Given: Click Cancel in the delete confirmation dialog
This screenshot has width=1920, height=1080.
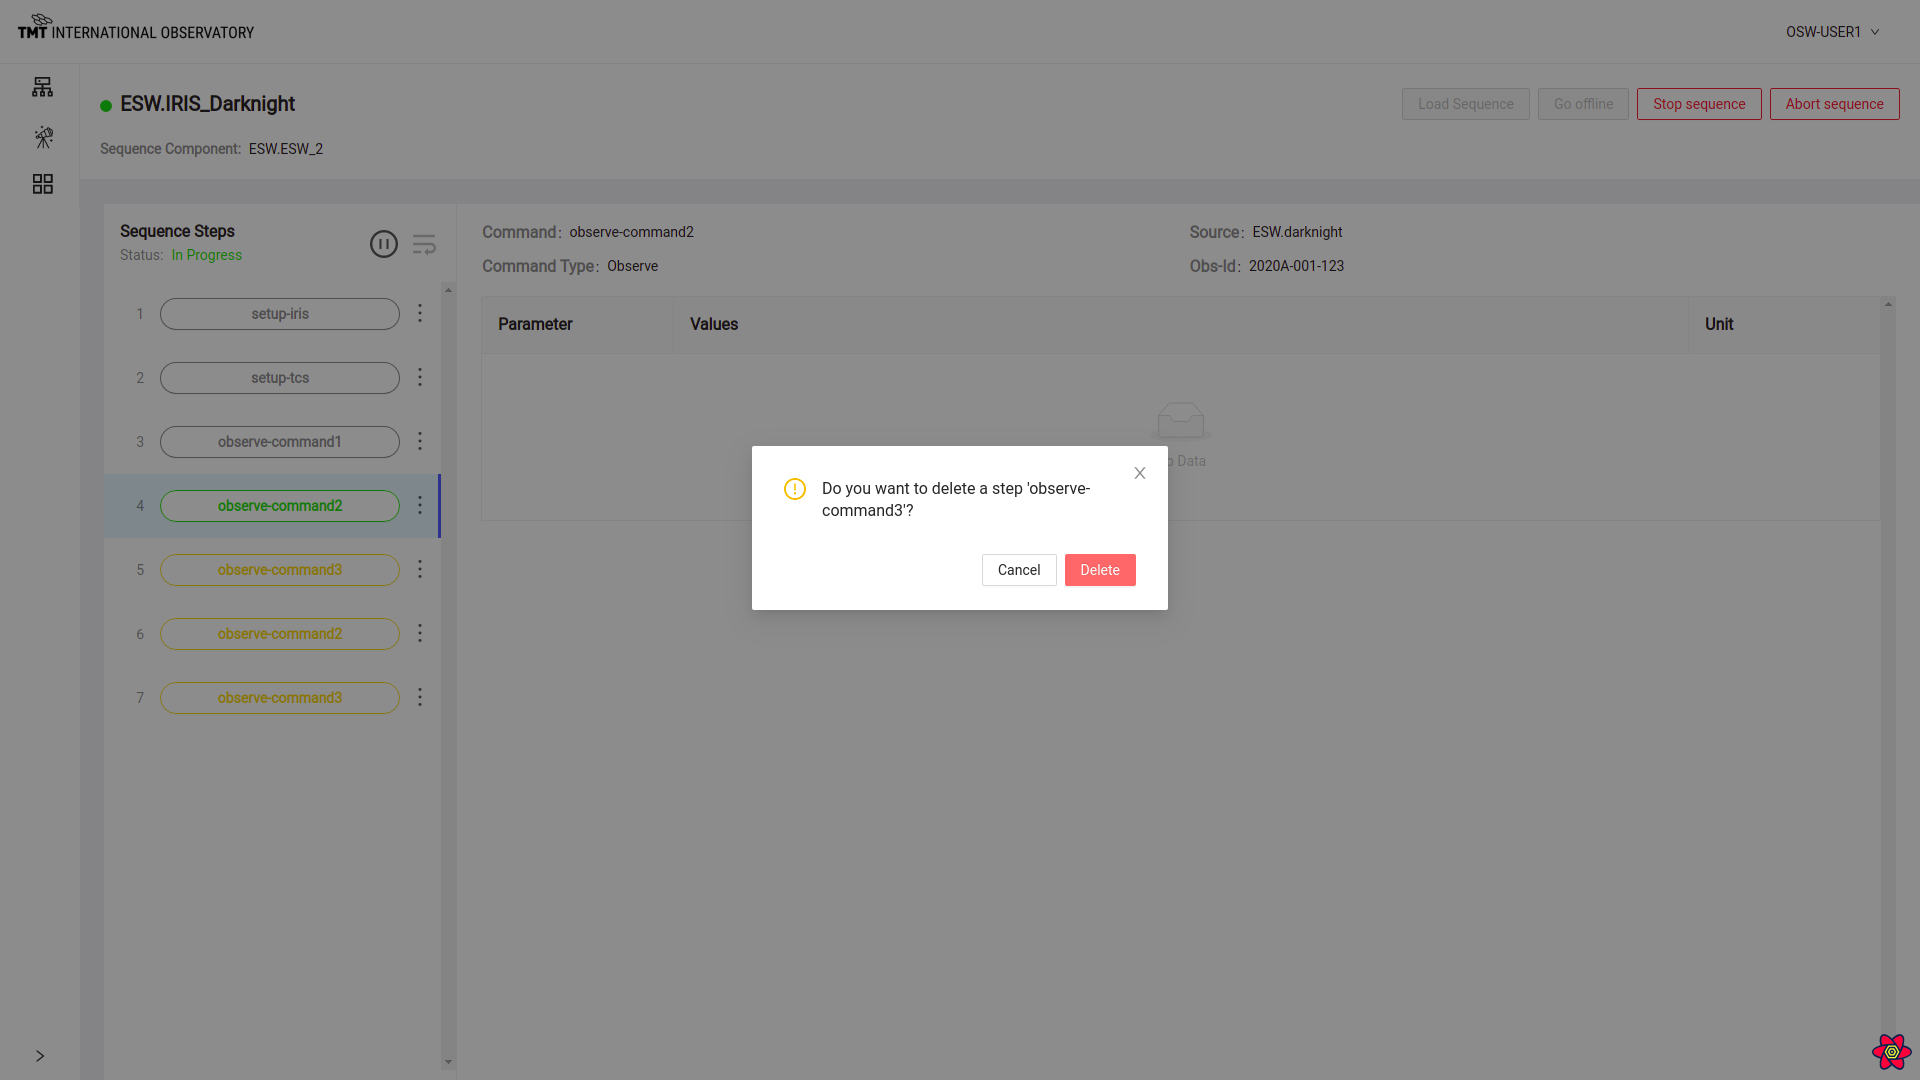Looking at the screenshot, I should 1018,570.
